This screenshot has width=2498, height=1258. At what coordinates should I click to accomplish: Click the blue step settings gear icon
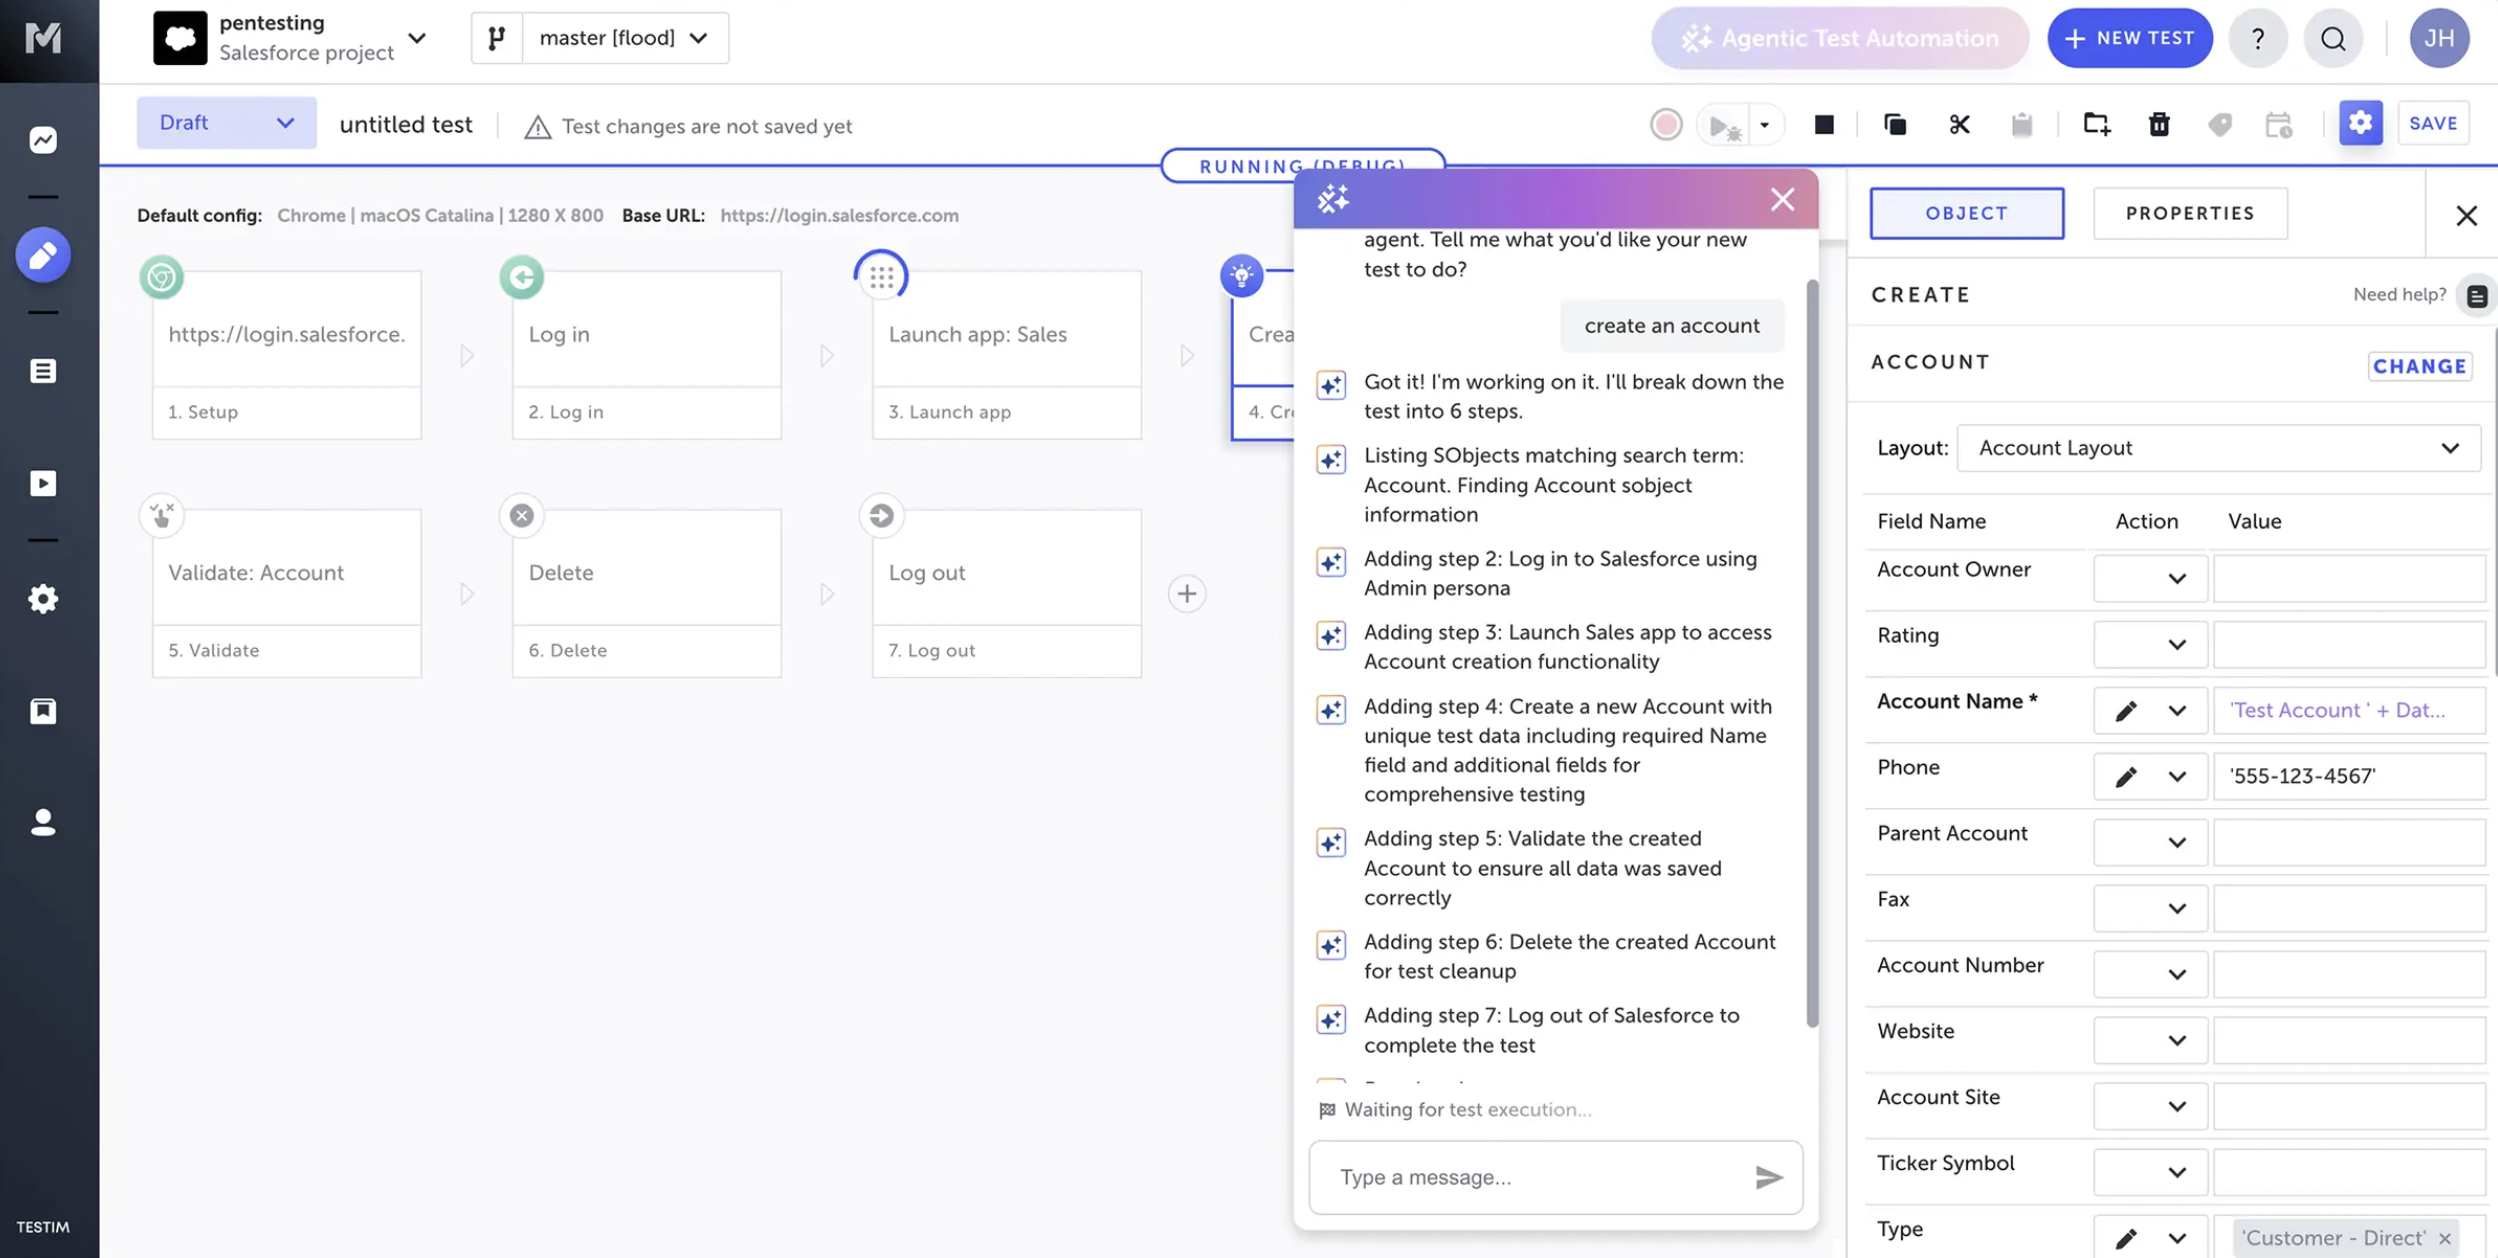click(x=2360, y=123)
